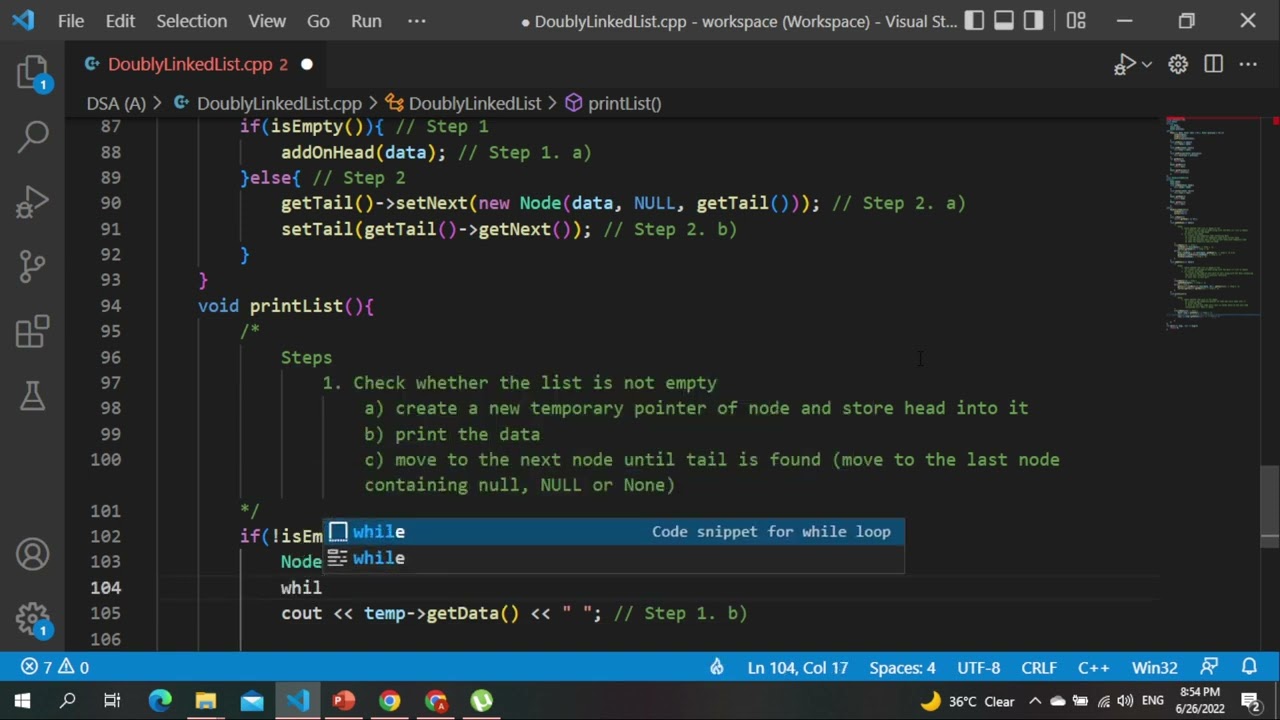Change UTF-8 file encoding
Screen dimensions: 1280x720
pyautogui.click(x=978, y=667)
